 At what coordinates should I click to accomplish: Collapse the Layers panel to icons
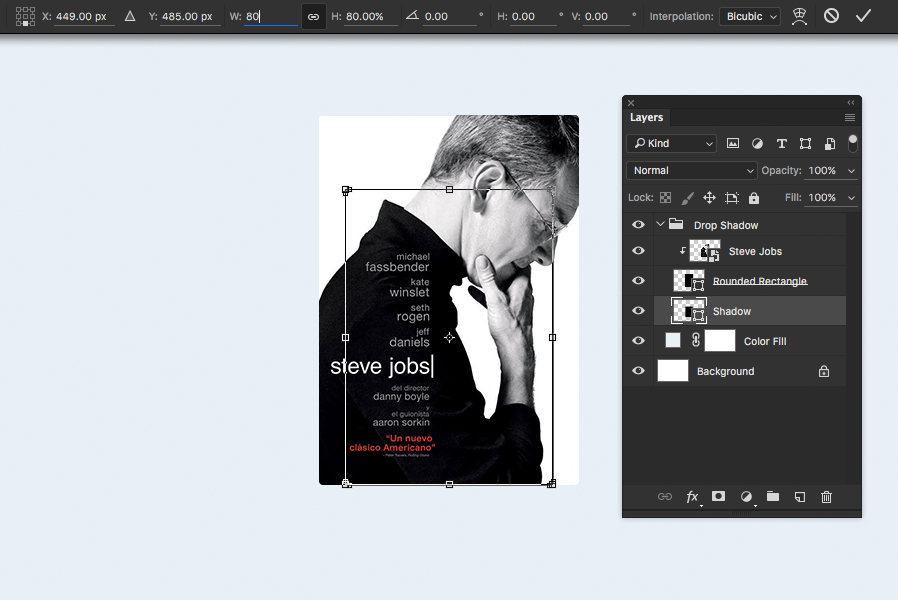pyautogui.click(x=851, y=102)
